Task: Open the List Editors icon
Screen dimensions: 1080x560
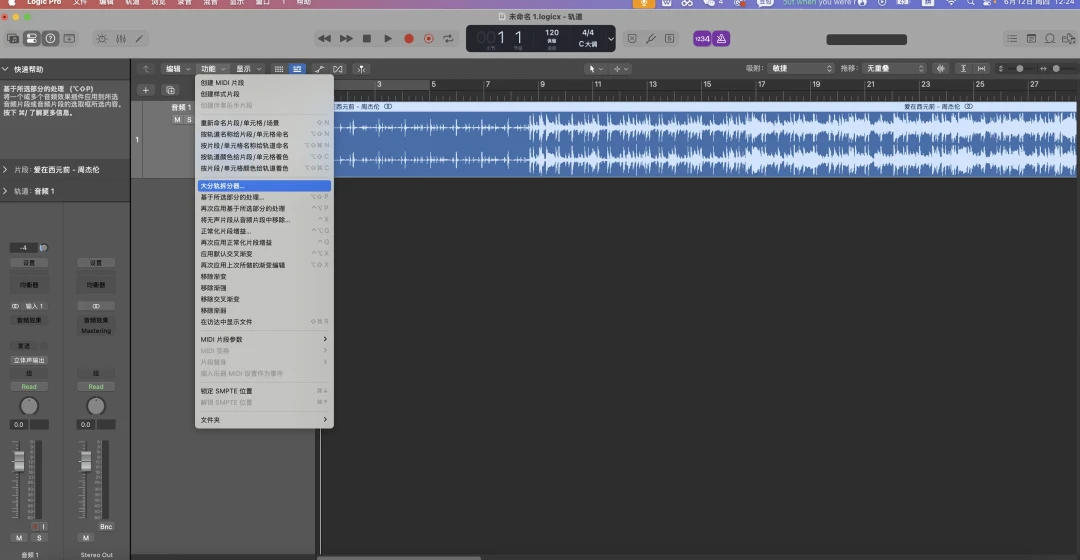Action: tap(1012, 39)
